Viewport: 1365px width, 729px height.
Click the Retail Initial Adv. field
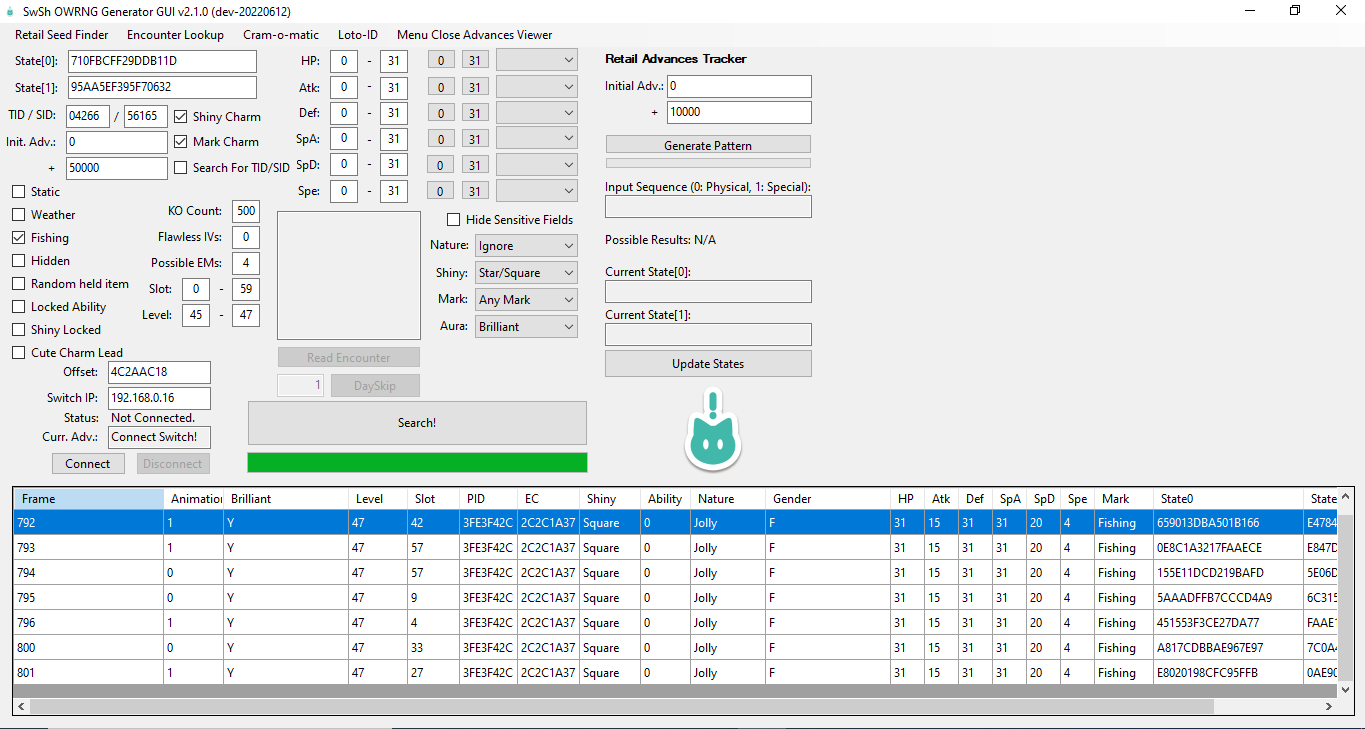pyautogui.click(x=739, y=86)
